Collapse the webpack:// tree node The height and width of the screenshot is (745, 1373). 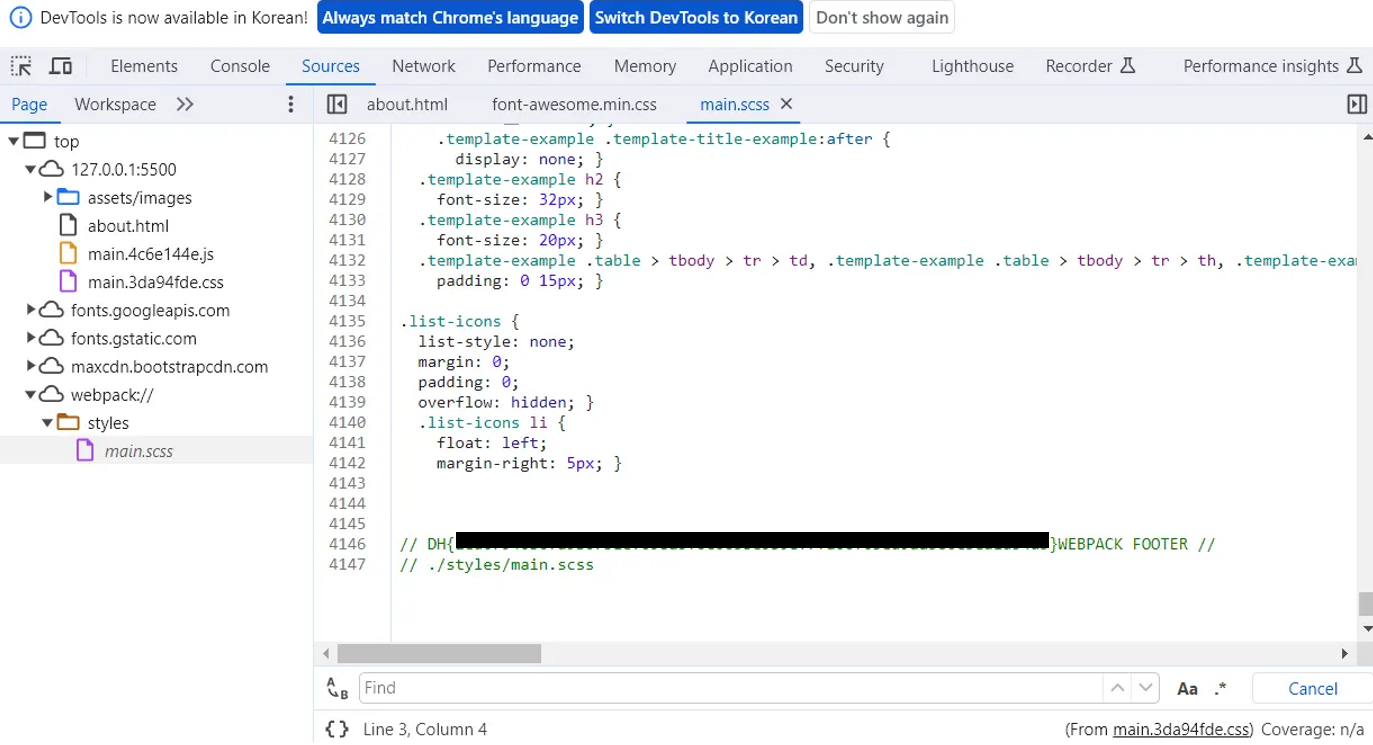pyautogui.click(x=31, y=394)
